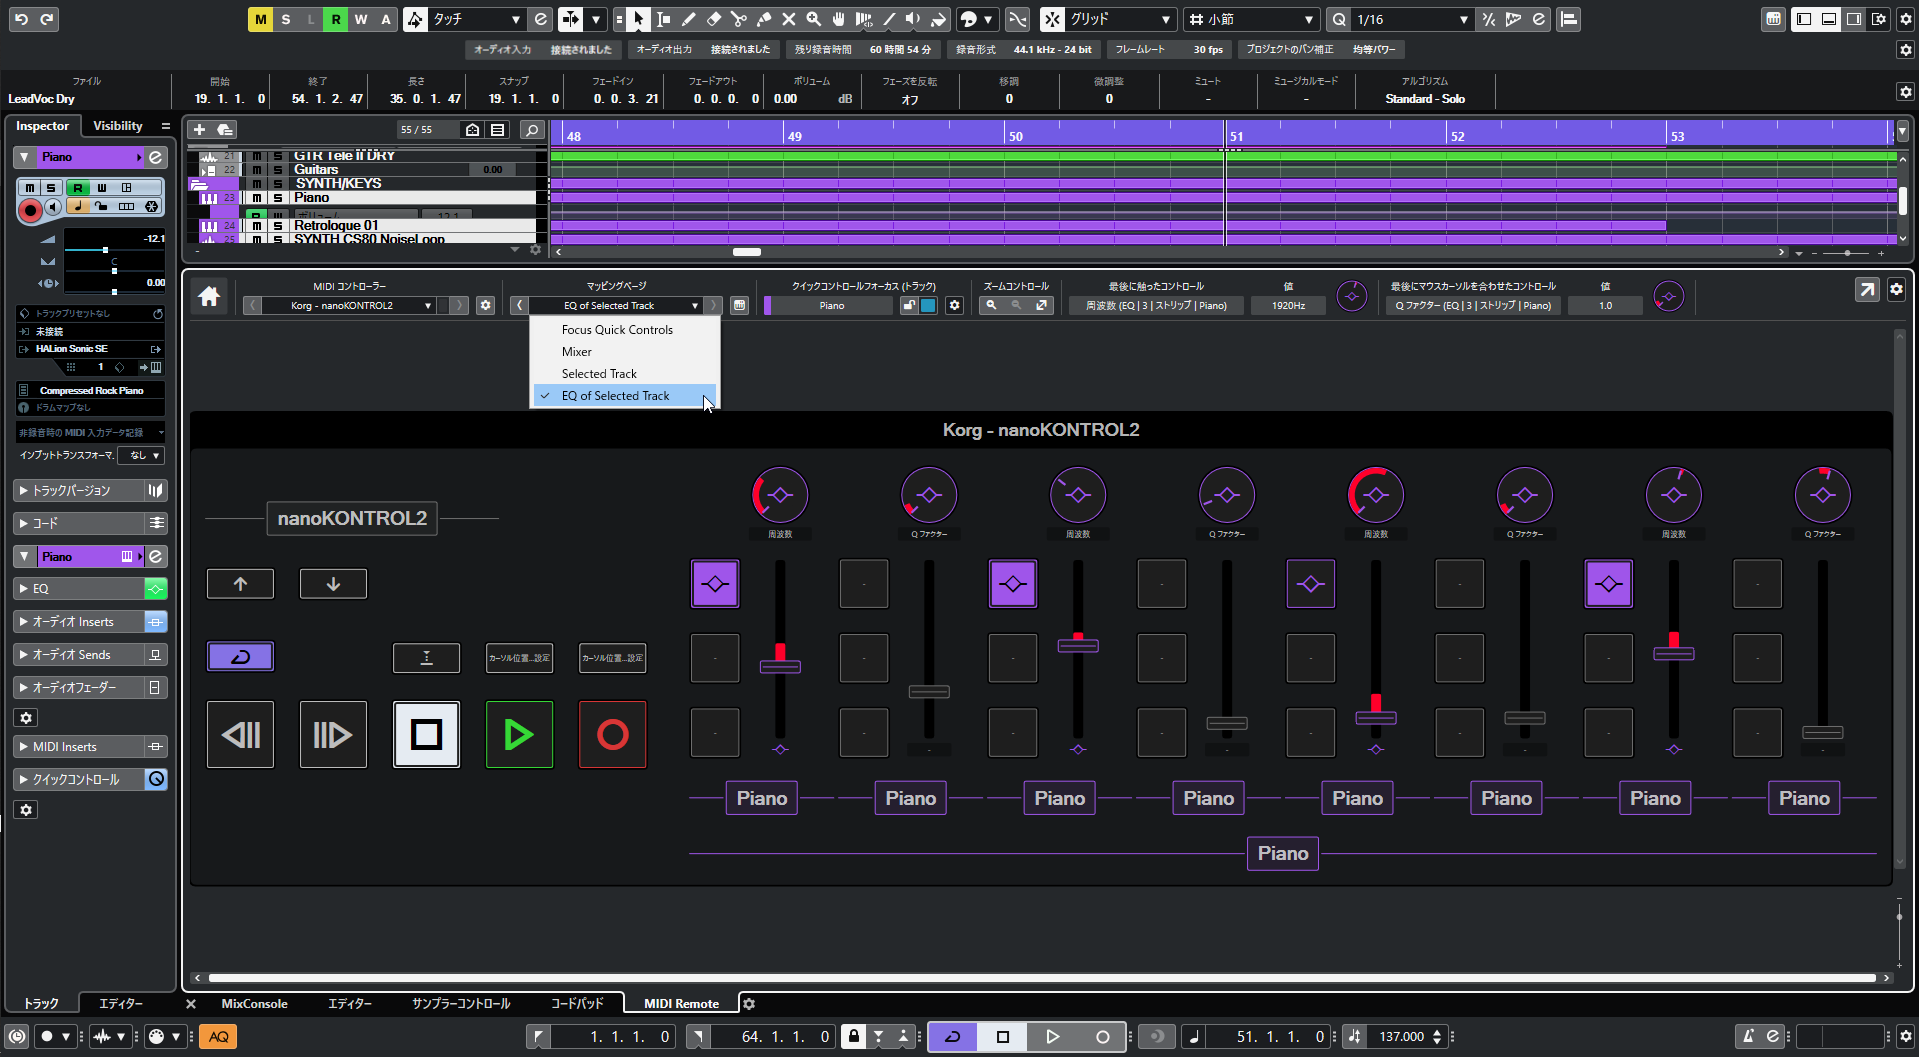Click the Add Track plus icon
This screenshot has height=1057, width=1919.
point(199,130)
